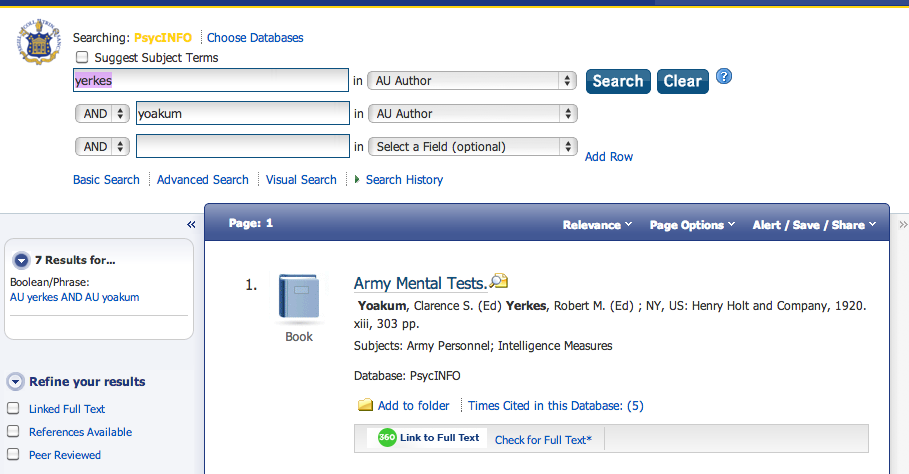Open the AU Author field dropdown for yoakum
This screenshot has width=909, height=474.
tap(473, 114)
